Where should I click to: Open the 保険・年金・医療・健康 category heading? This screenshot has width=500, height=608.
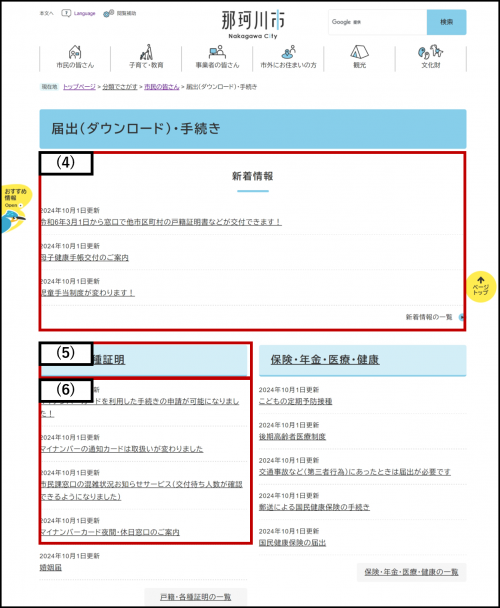pyautogui.click(x=325, y=360)
